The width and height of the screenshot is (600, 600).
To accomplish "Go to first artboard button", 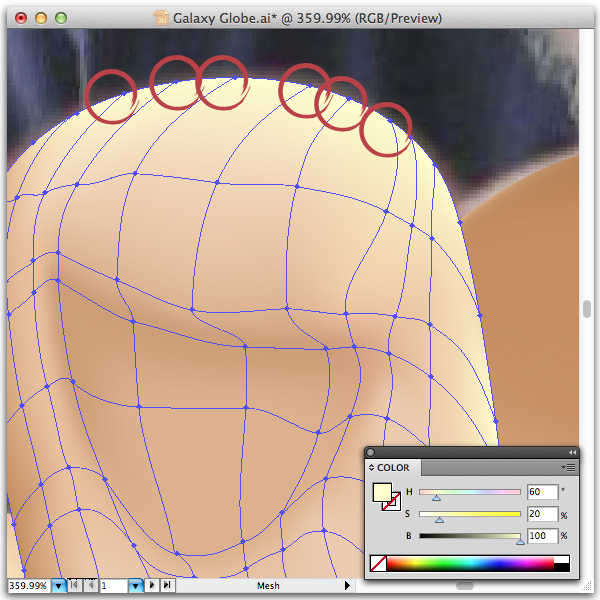I will pyautogui.click(x=75, y=585).
